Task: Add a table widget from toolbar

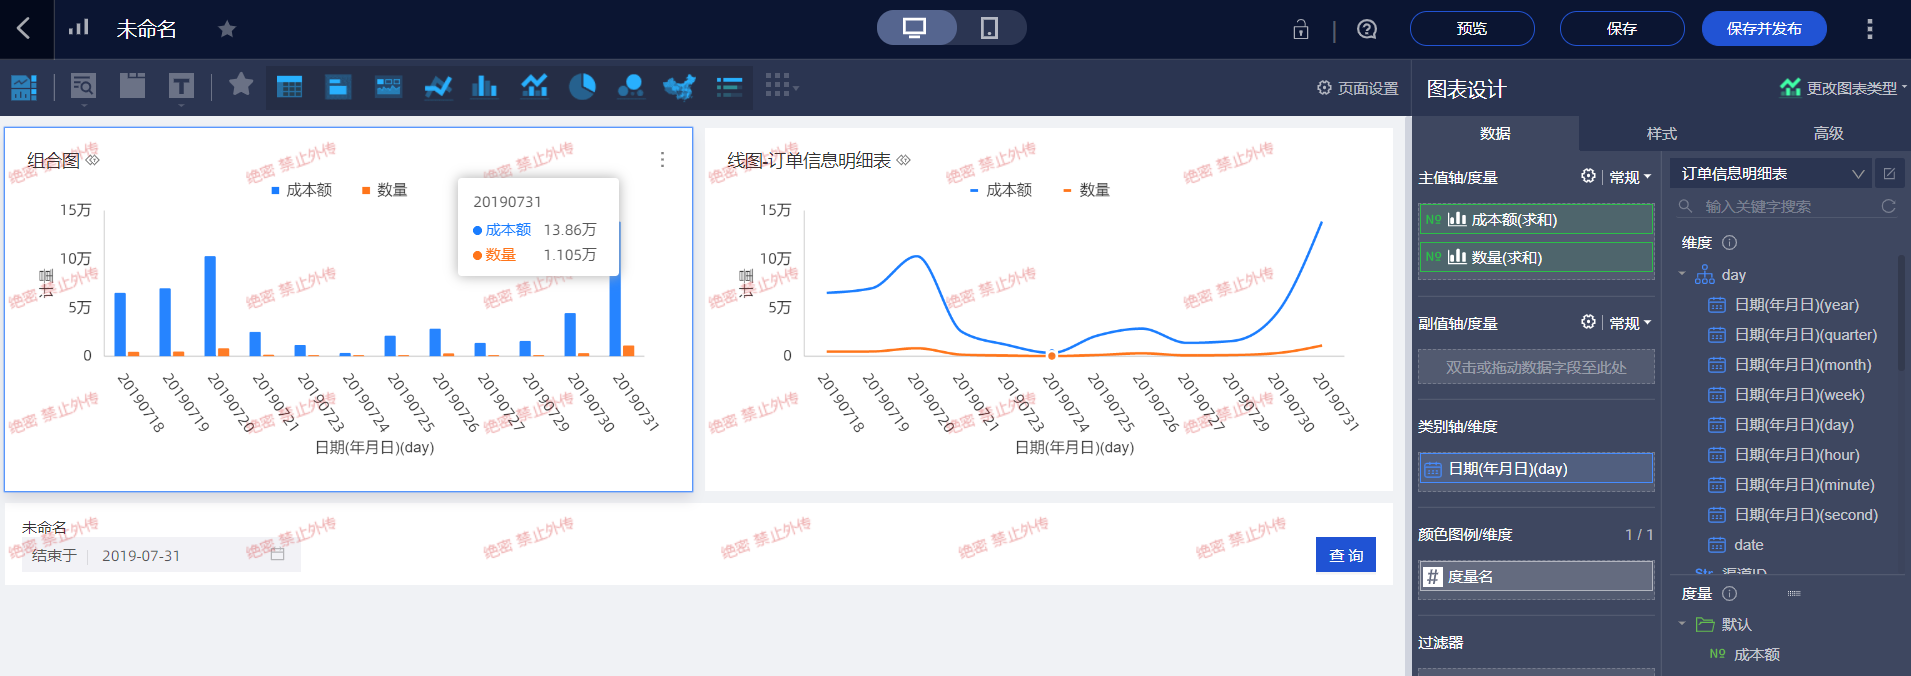Action: pyautogui.click(x=289, y=87)
